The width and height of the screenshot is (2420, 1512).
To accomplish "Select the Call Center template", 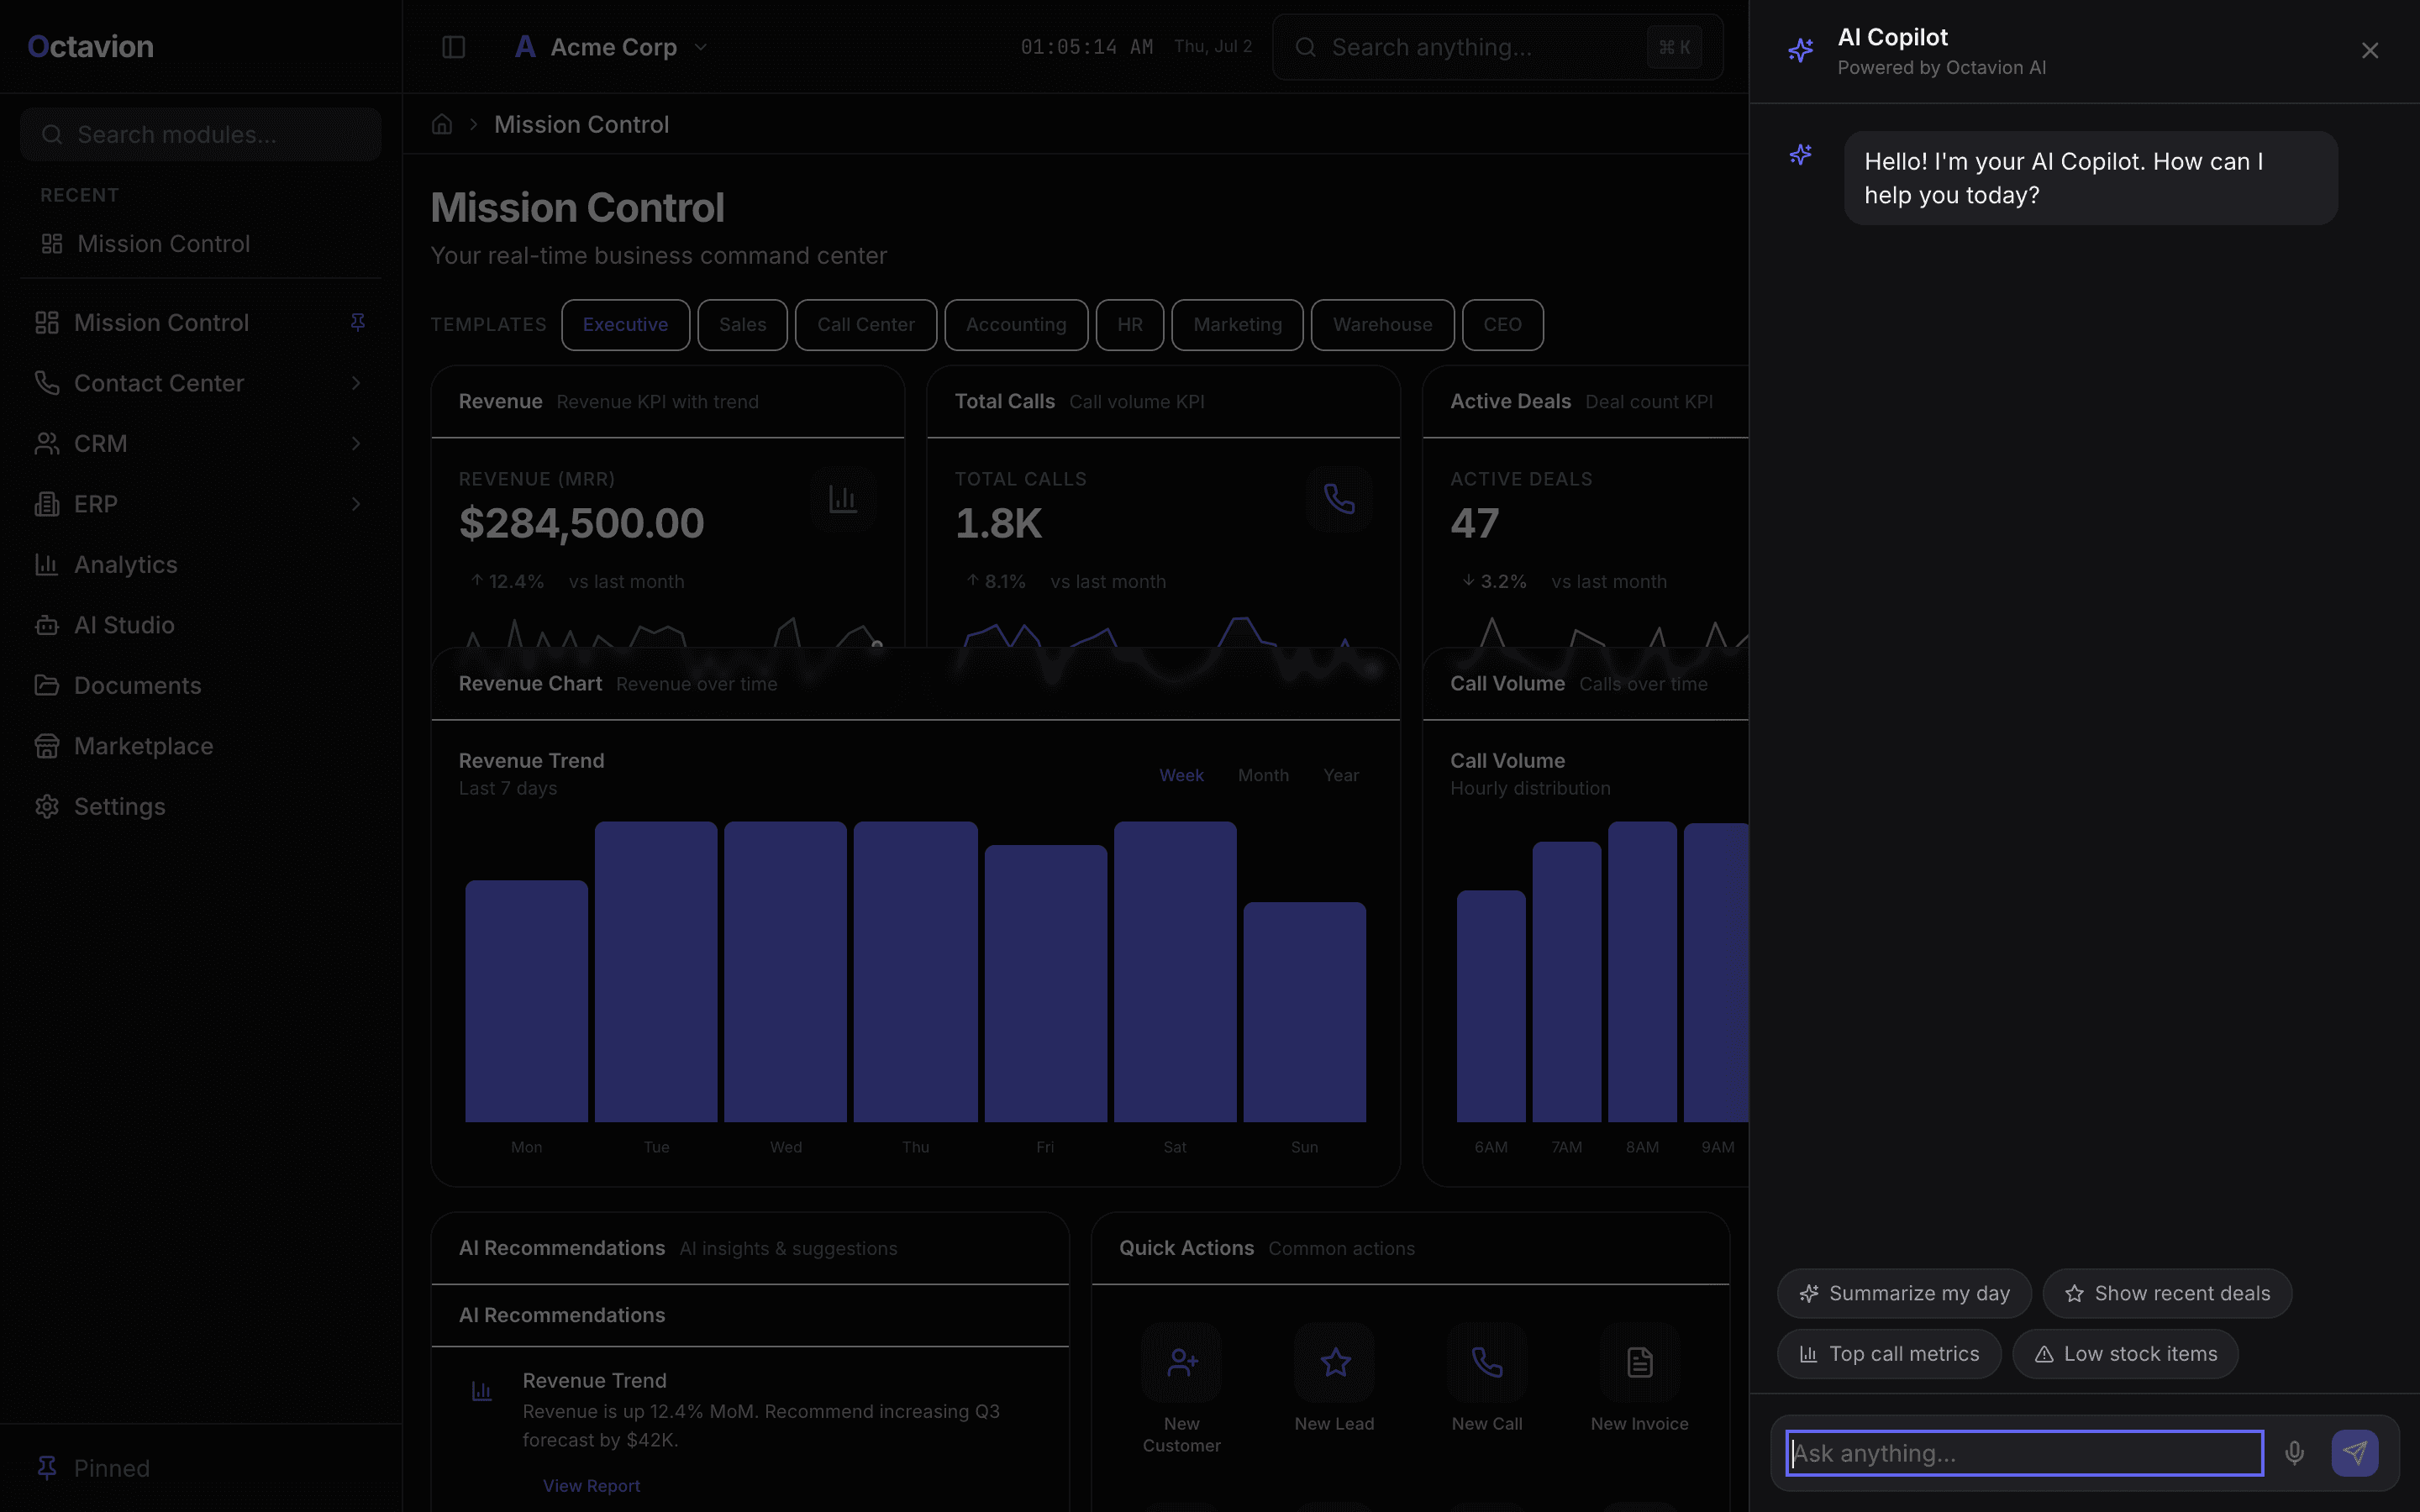I will click(866, 325).
